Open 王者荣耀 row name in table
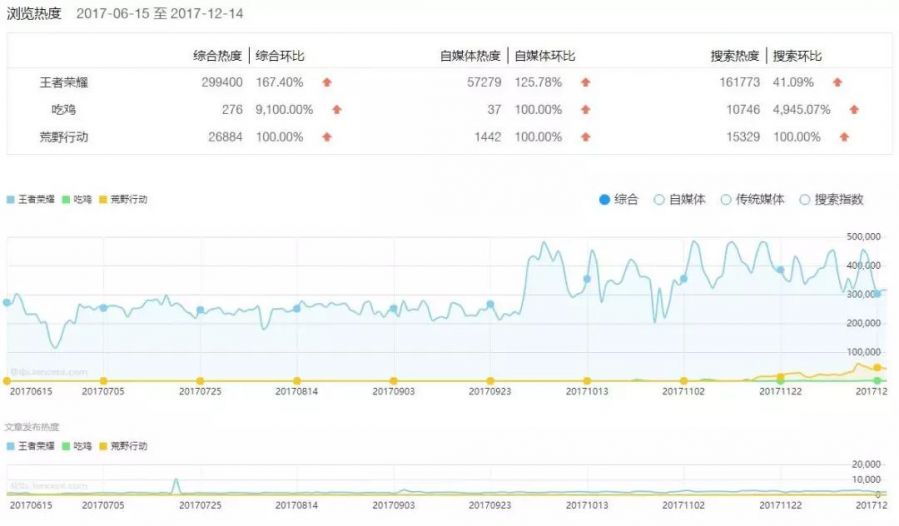The height and width of the screenshot is (526, 899). coord(63,82)
